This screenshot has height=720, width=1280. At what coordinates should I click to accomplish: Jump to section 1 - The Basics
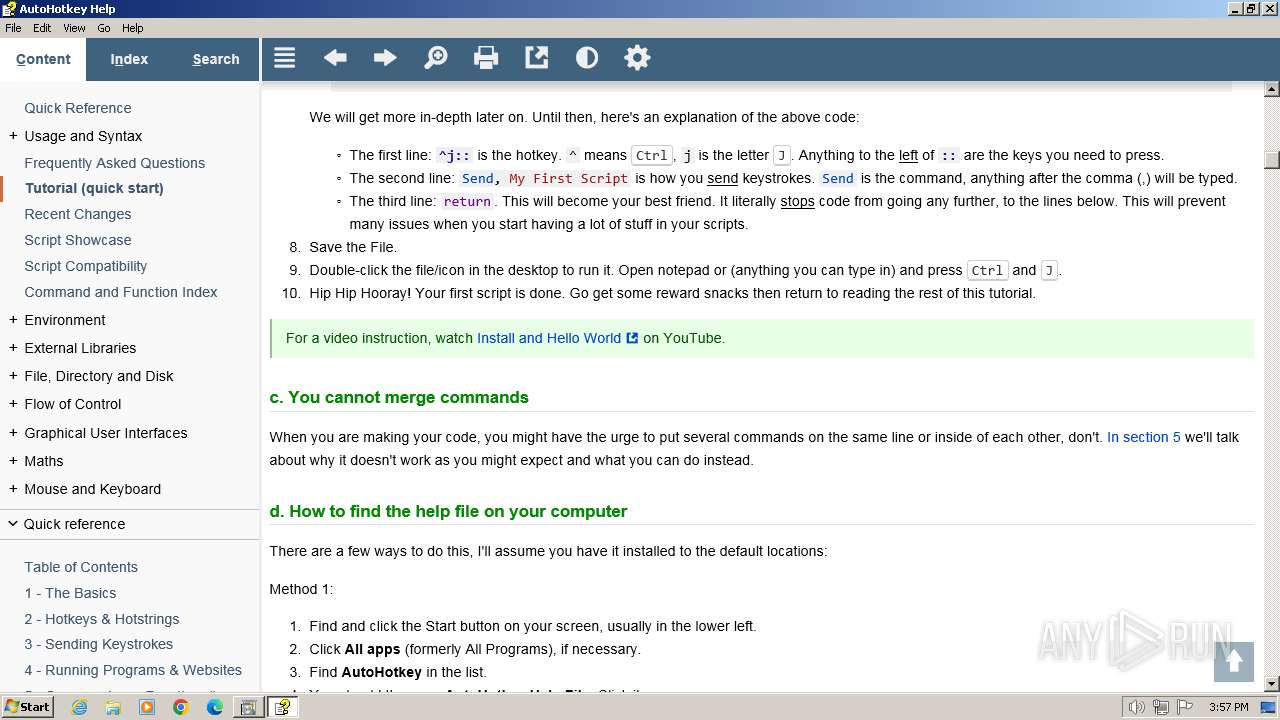(70, 593)
